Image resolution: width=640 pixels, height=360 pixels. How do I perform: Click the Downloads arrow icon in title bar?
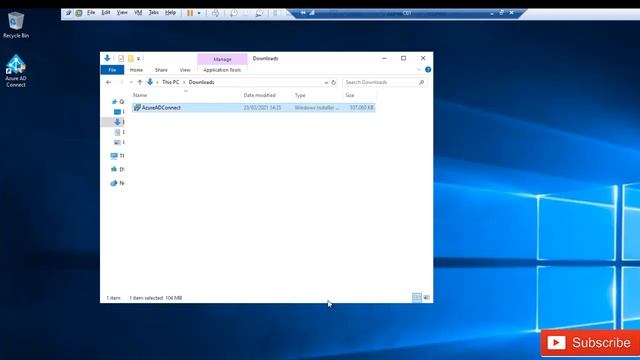point(107,58)
